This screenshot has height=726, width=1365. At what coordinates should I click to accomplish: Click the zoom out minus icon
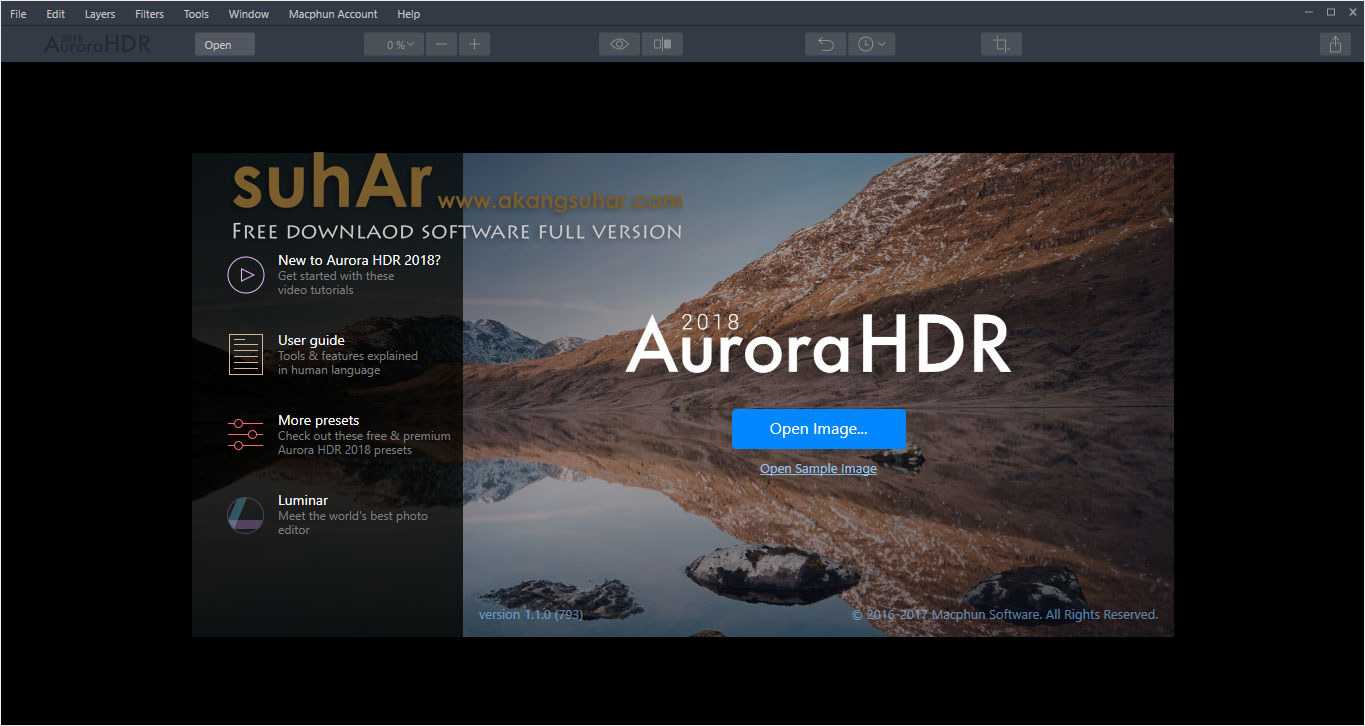coord(441,45)
